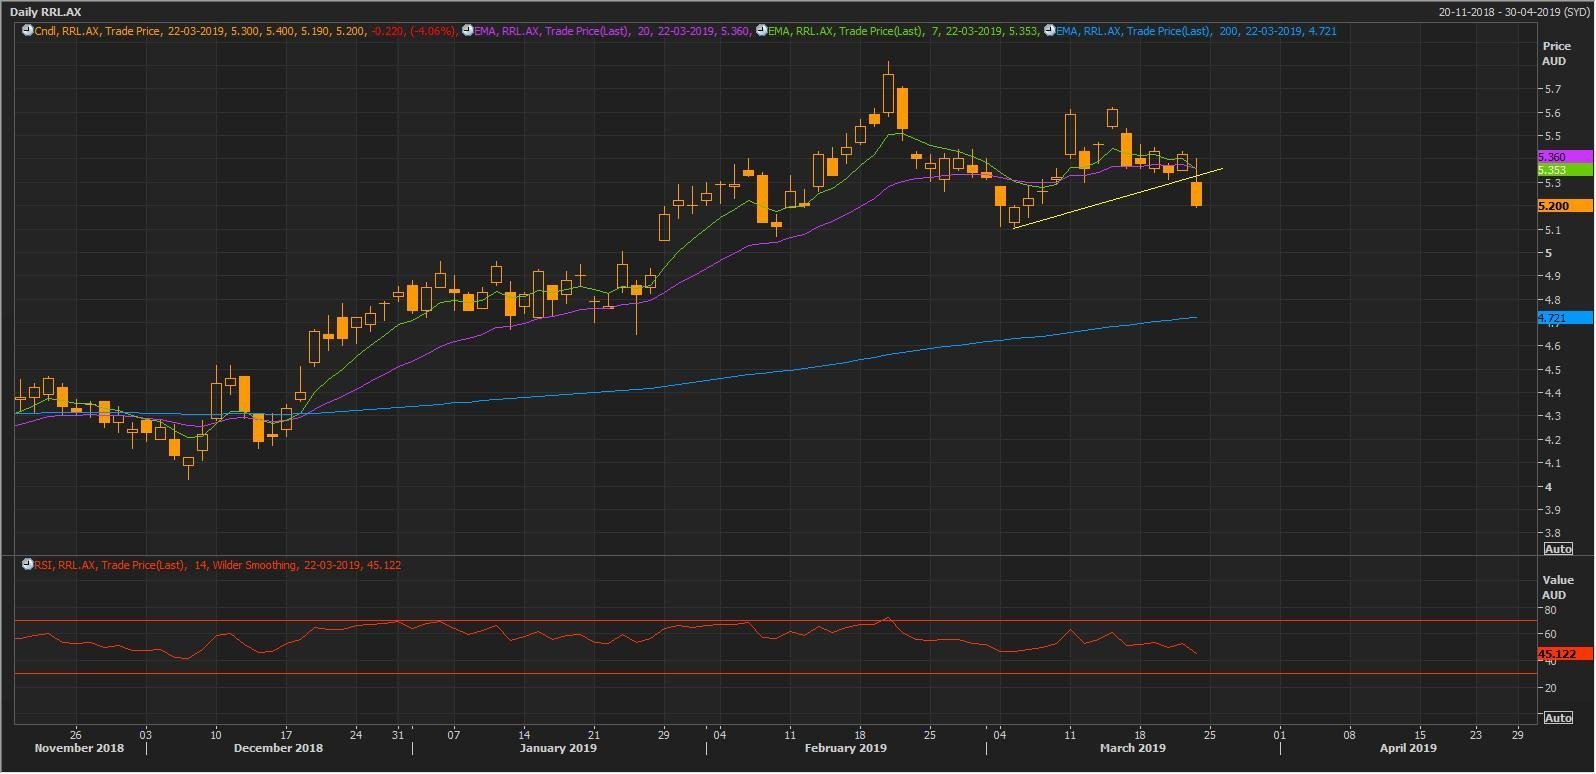Click the clock icon before the 7-period EMA legend
The image size is (1596, 774).
point(761,31)
